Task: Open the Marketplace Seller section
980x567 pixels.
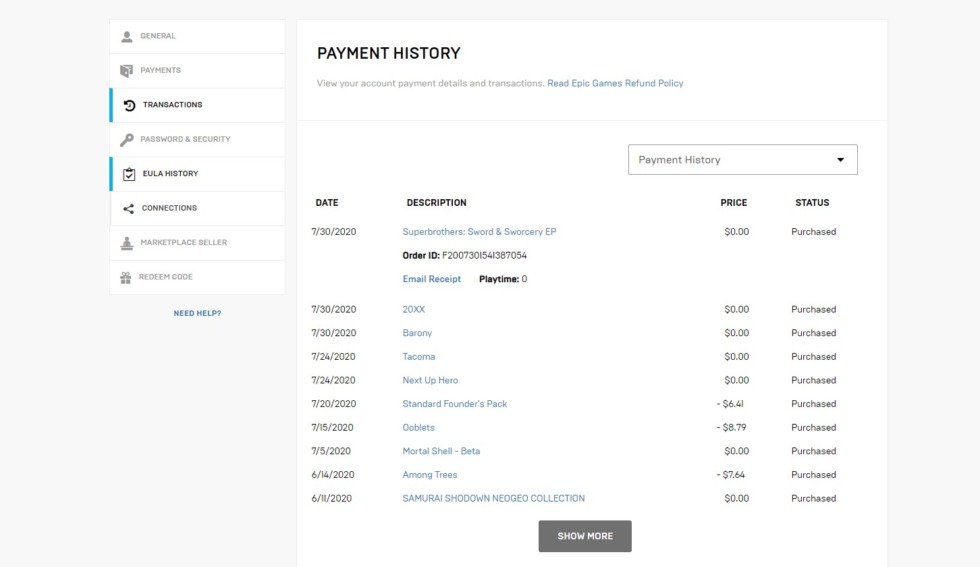Action: pyautogui.click(x=198, y=243)
